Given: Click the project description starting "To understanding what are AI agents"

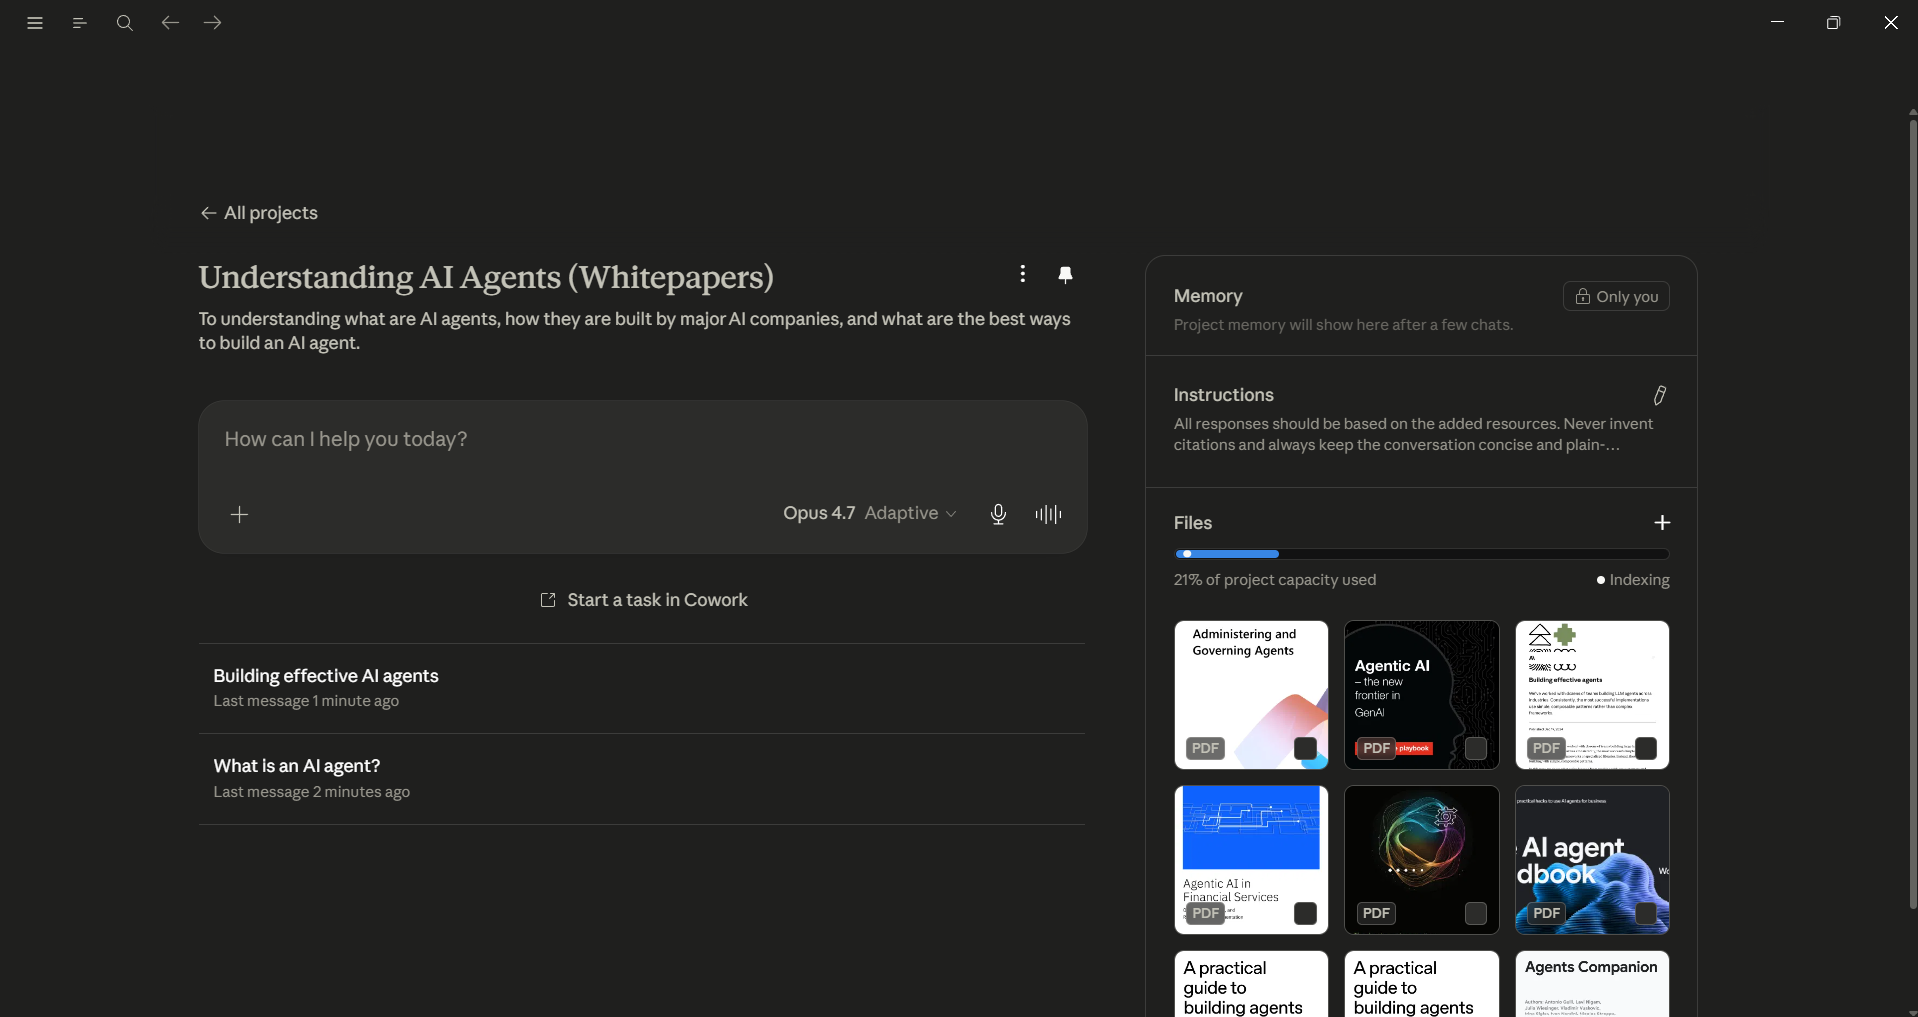Looking at the screenshot, I should [x=634, y=331].
